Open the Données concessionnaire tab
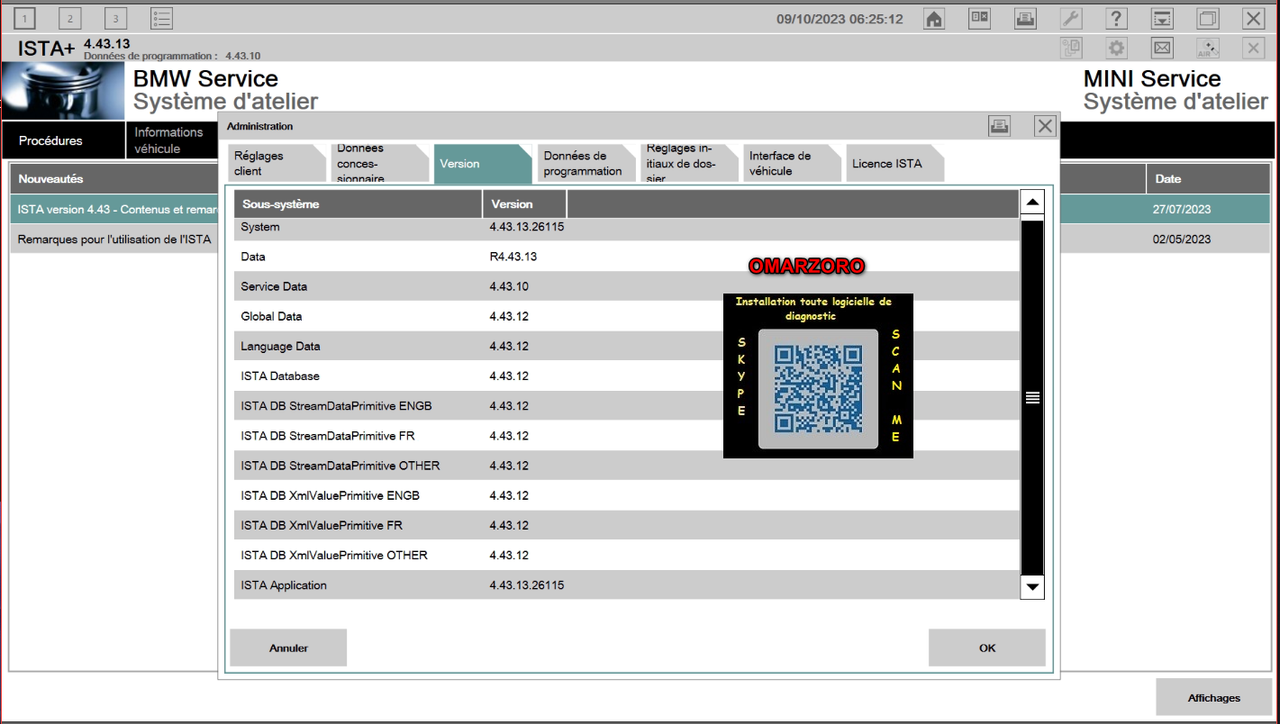The width and height of the screenshot is (1280, 724). (x=379, y=163)
